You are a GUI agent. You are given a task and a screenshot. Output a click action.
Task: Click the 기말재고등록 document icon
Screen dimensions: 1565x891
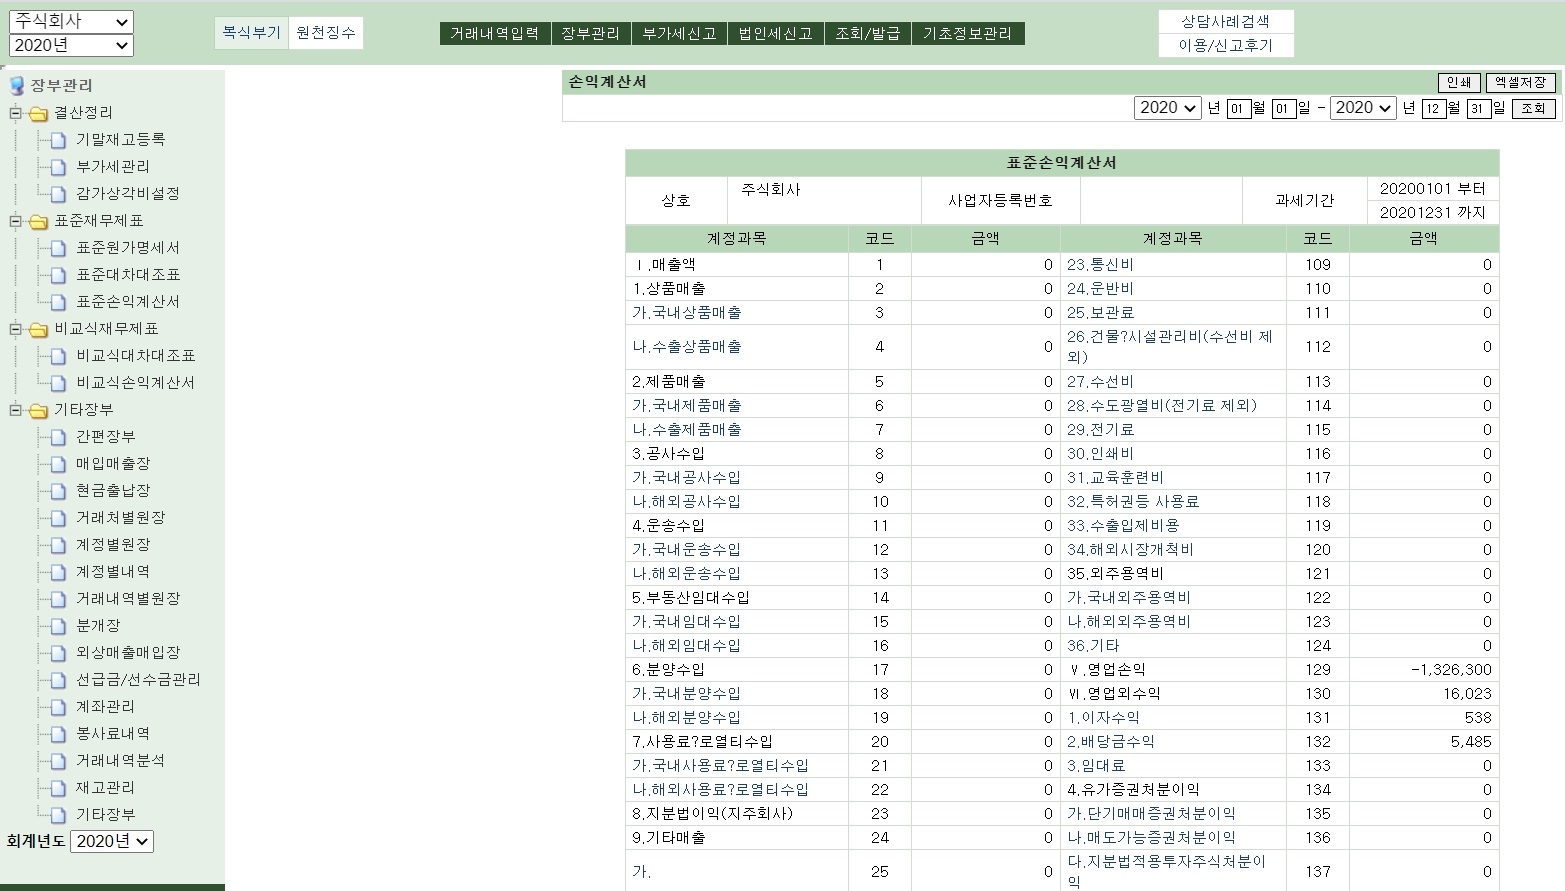[x=58, y=140]
